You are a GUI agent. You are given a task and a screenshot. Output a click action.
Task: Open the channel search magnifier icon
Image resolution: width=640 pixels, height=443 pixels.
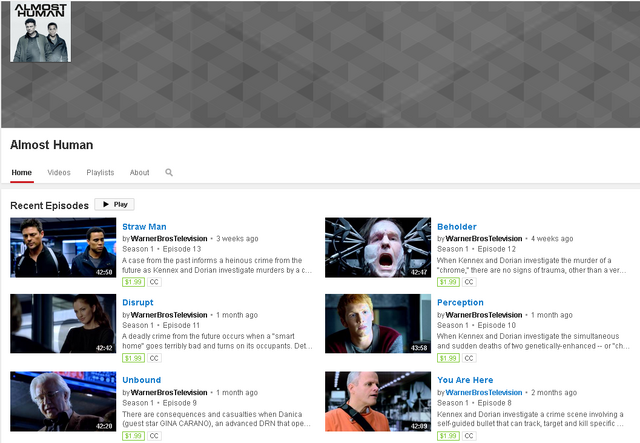pos(169,172)
